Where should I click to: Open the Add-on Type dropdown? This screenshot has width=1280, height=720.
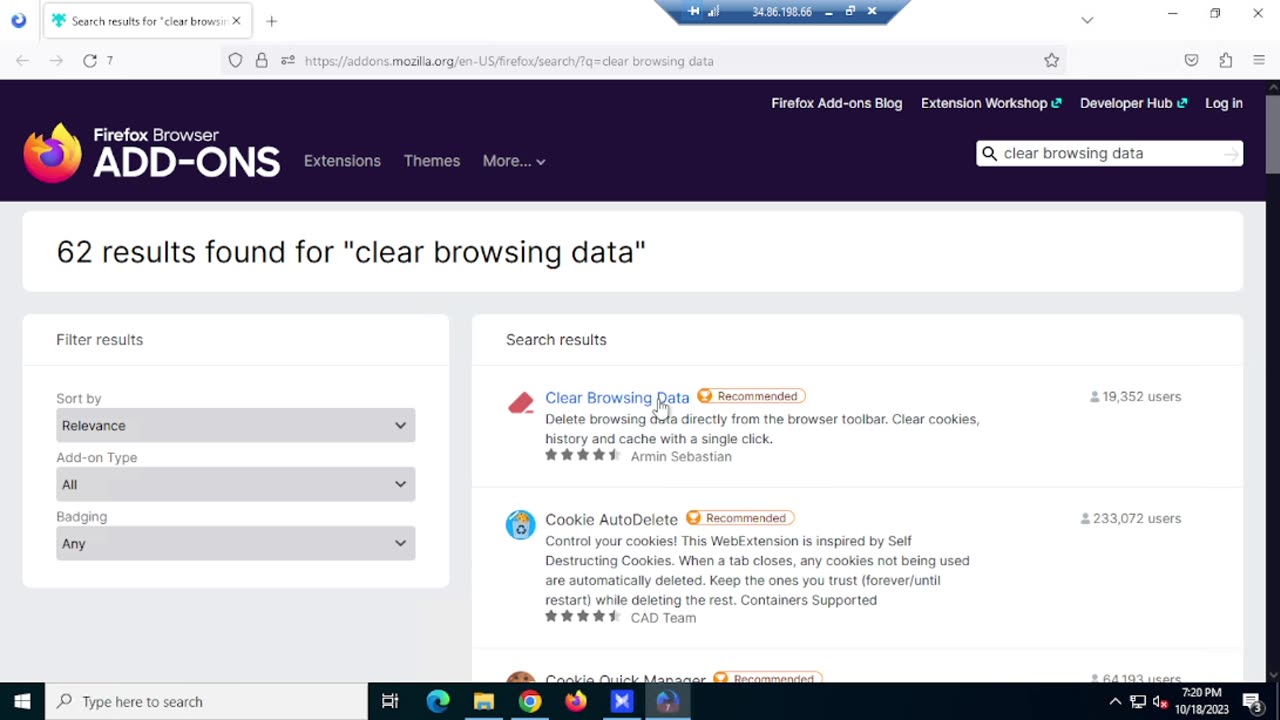(x=235, y=484)
